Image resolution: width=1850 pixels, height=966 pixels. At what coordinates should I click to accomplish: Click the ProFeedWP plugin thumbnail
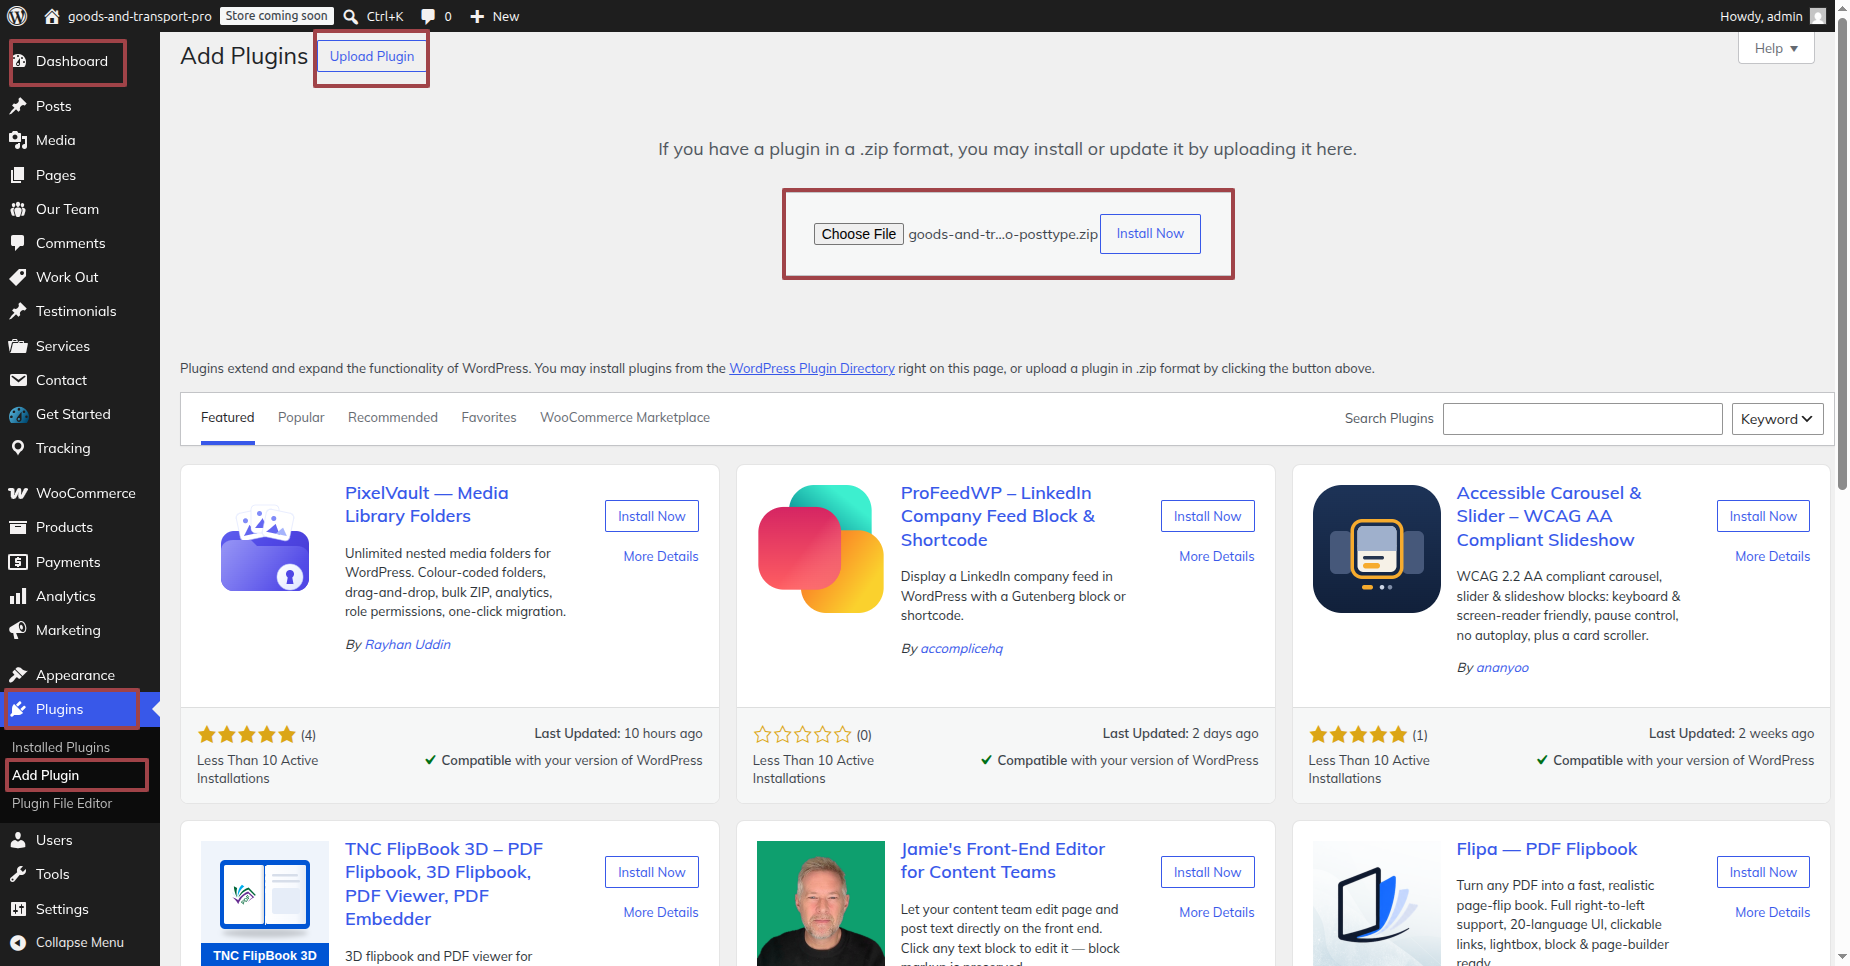[x=821, y=549]
